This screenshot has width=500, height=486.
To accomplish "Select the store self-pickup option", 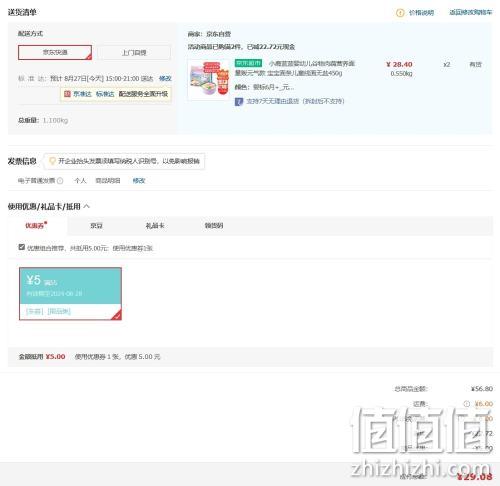I will pos(134,52).
